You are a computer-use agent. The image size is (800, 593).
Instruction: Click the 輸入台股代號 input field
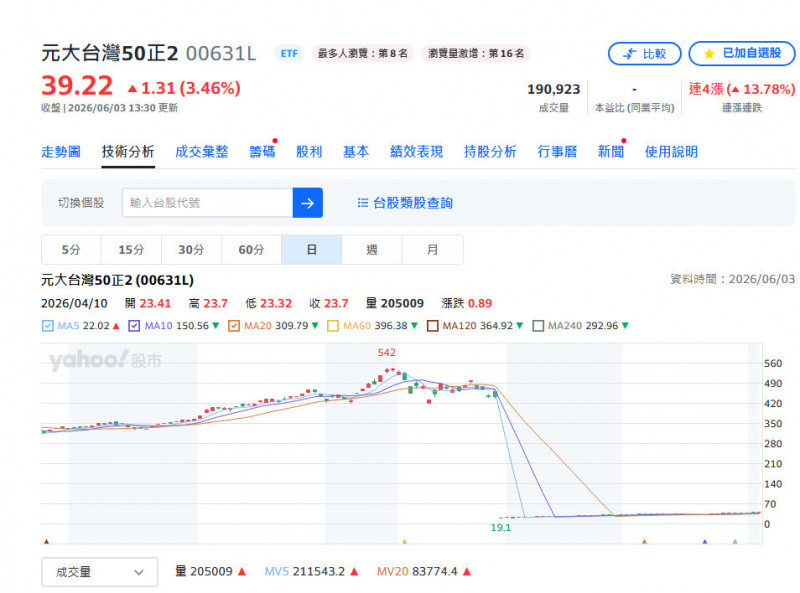[x=207, y=203]
